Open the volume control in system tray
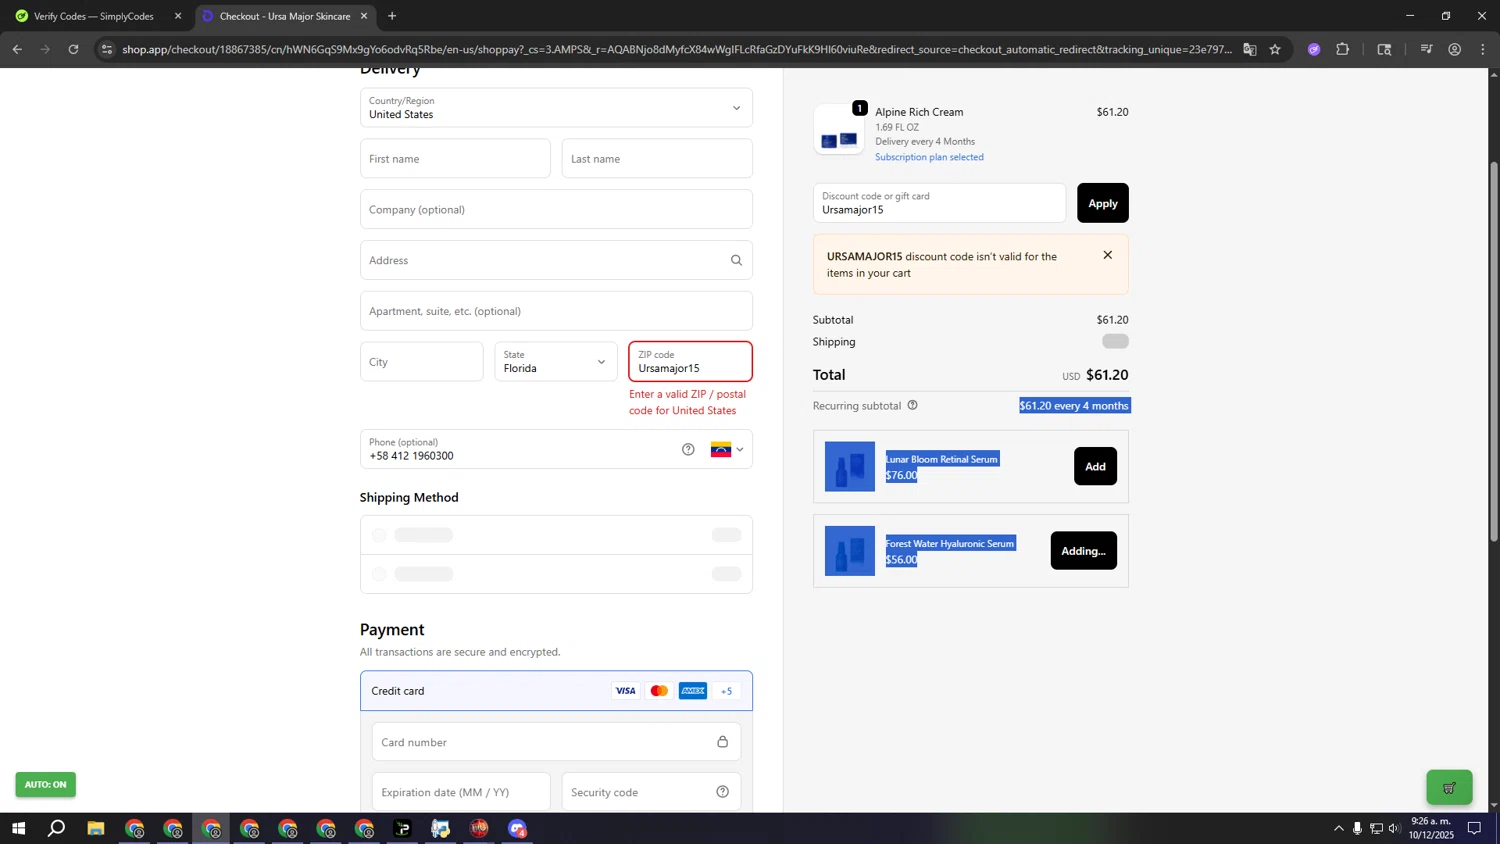1500x844 pixels. coord(1394,828)
